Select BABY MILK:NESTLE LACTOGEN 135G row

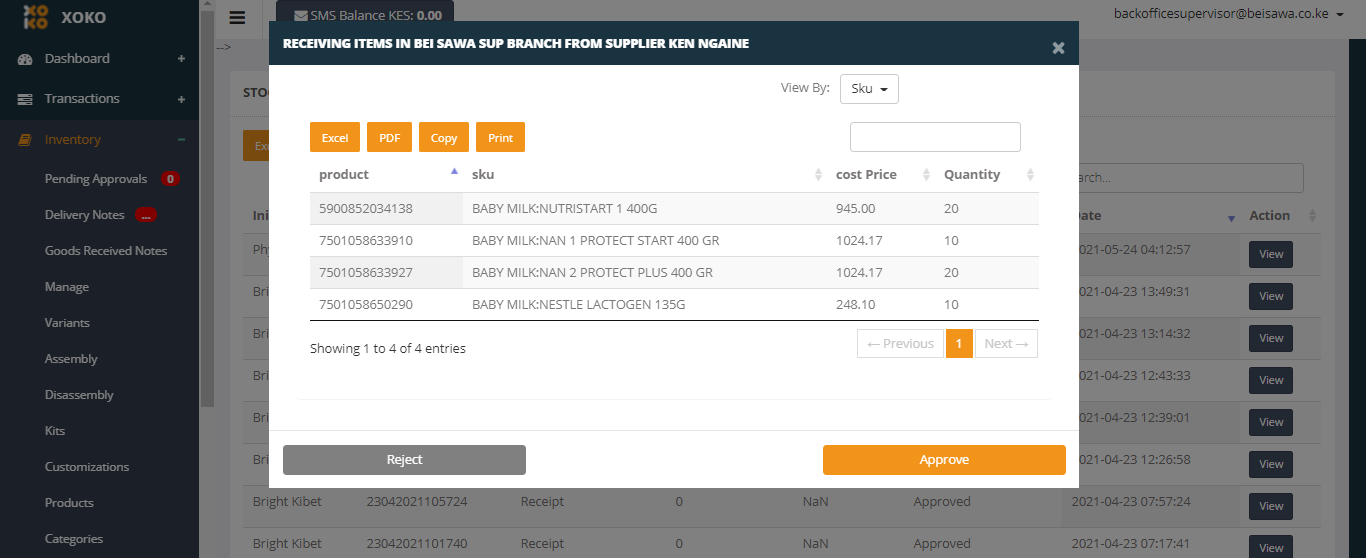click(x=674, y=305)
